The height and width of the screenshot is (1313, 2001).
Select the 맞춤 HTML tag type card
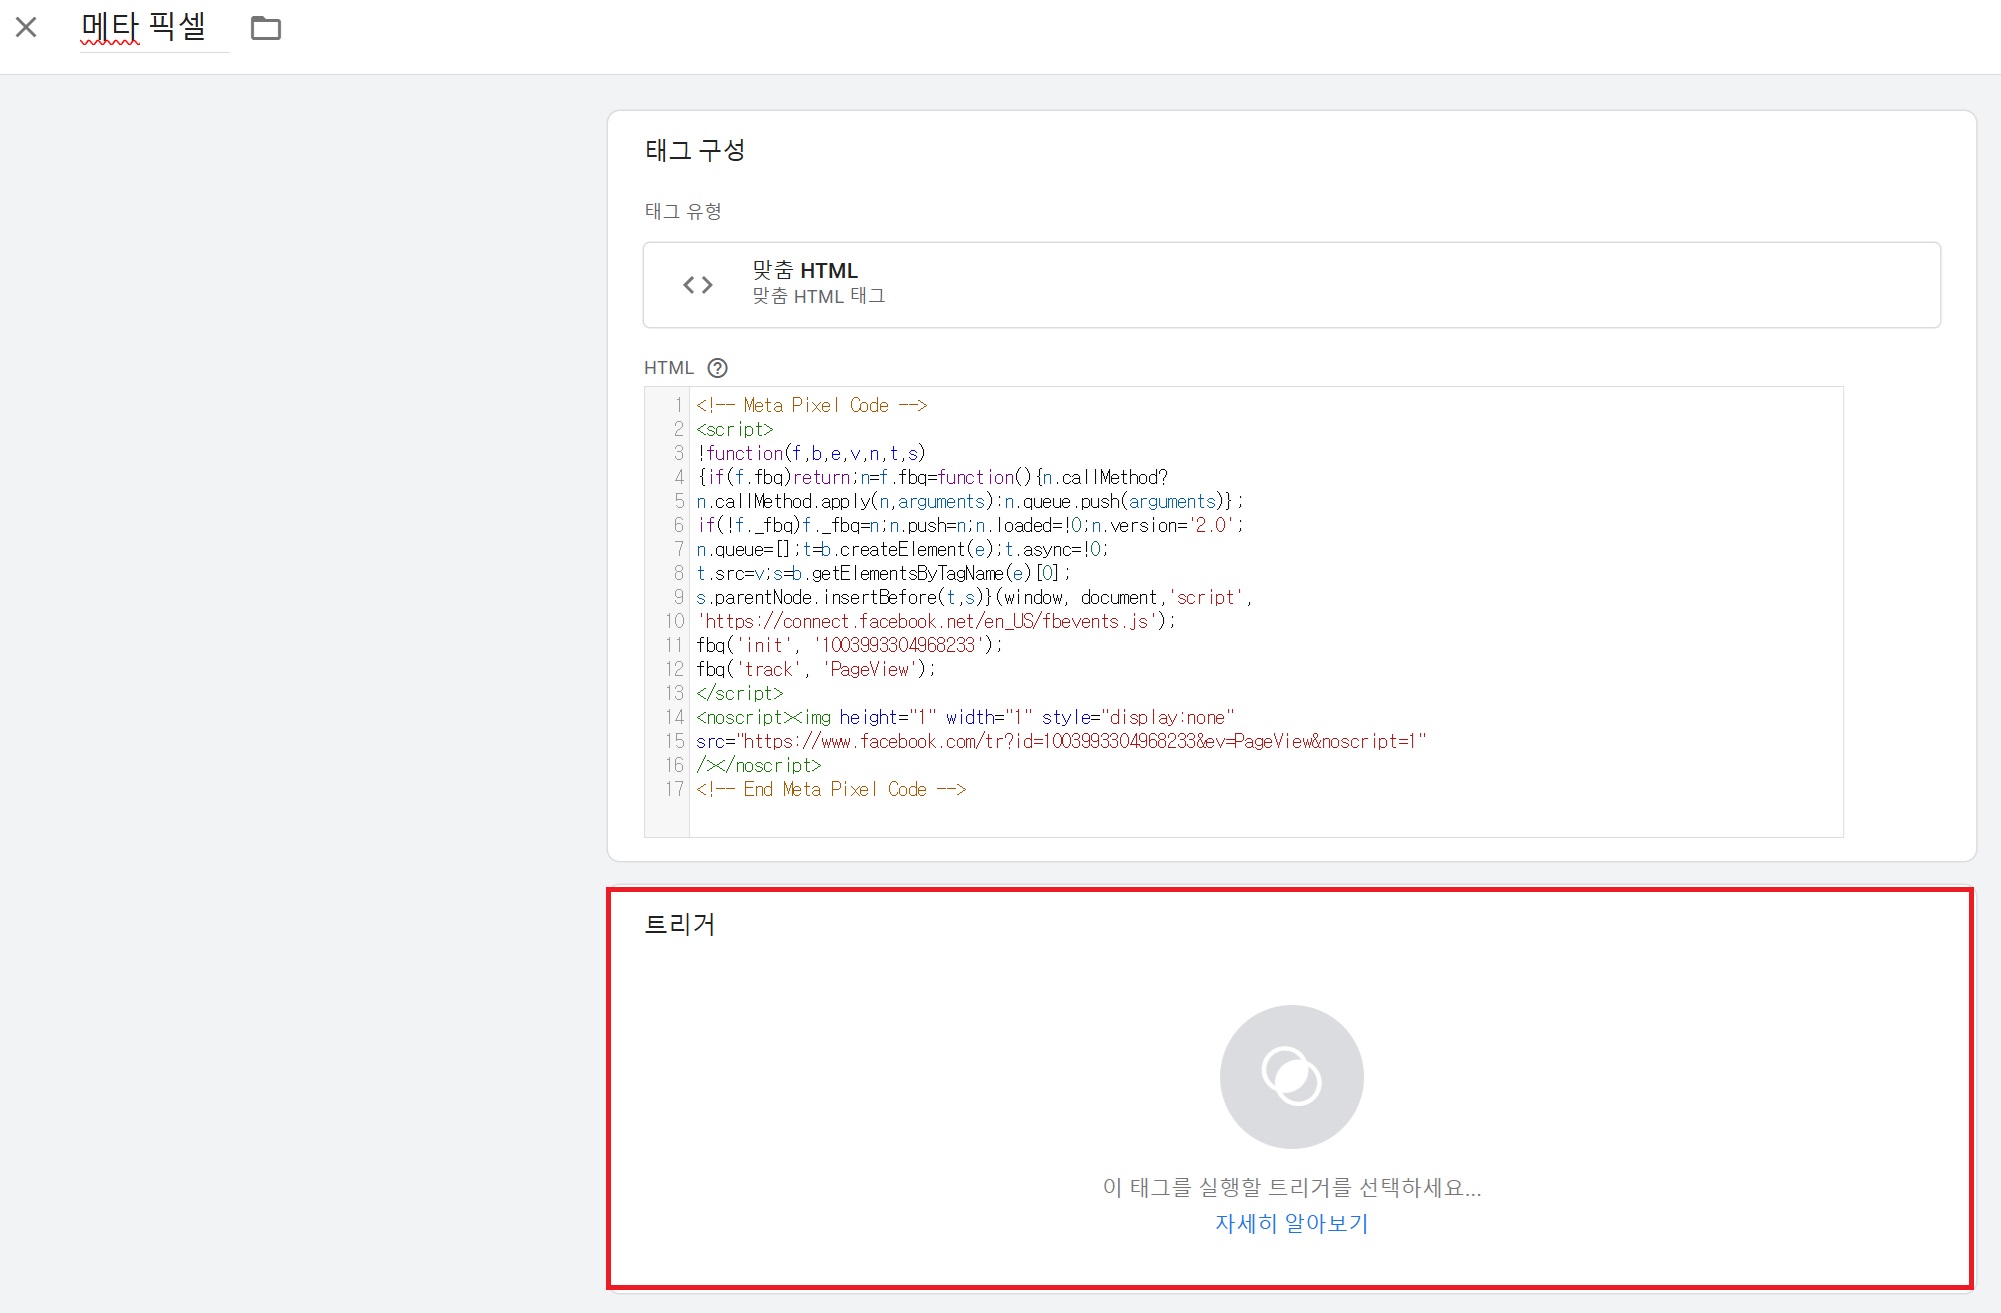1291,284
